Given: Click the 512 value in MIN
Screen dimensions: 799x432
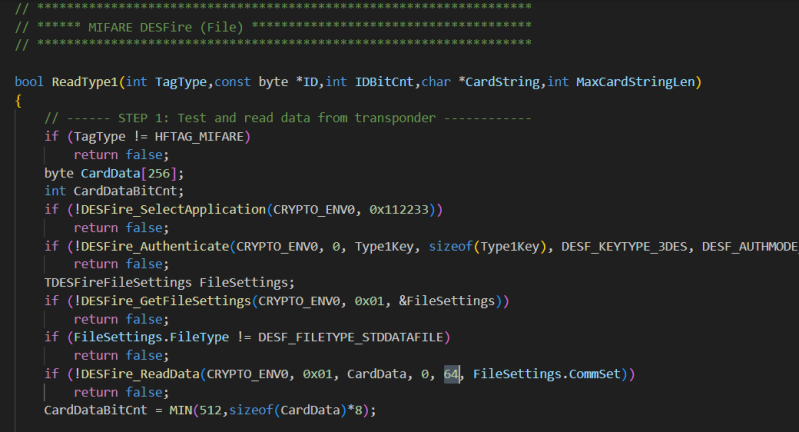Looking at the screenshot, I should click(x=210, y=410).
